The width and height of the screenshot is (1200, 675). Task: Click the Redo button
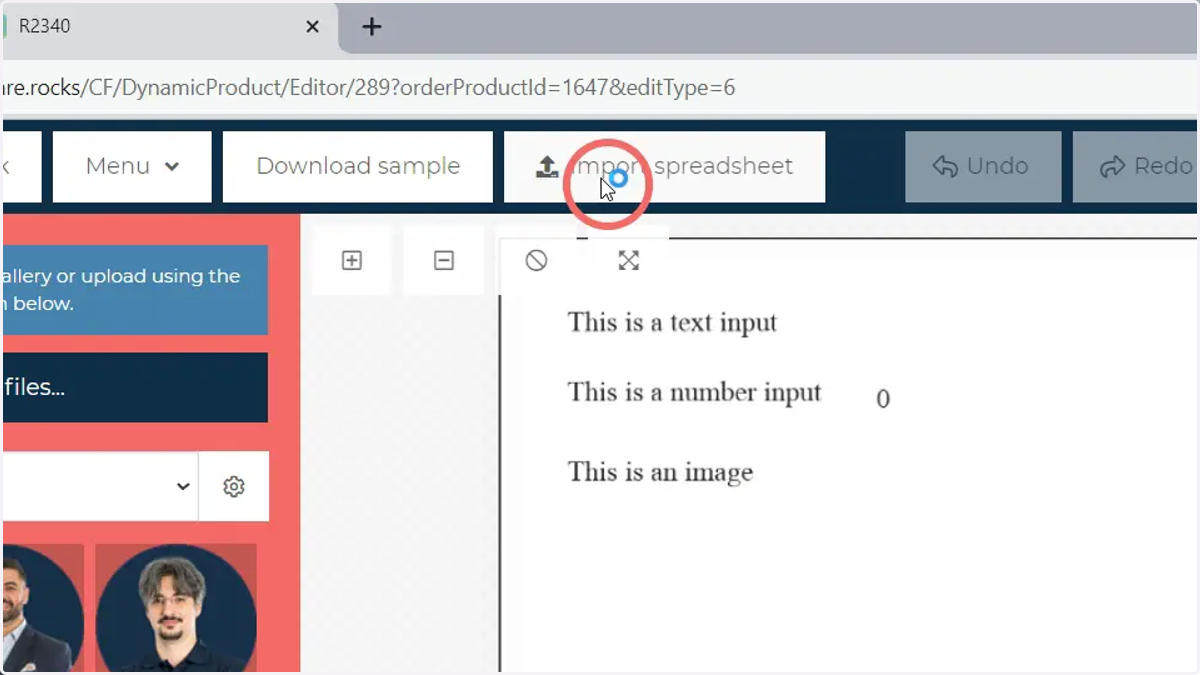pyautogui.click(x=1136, y=166)
